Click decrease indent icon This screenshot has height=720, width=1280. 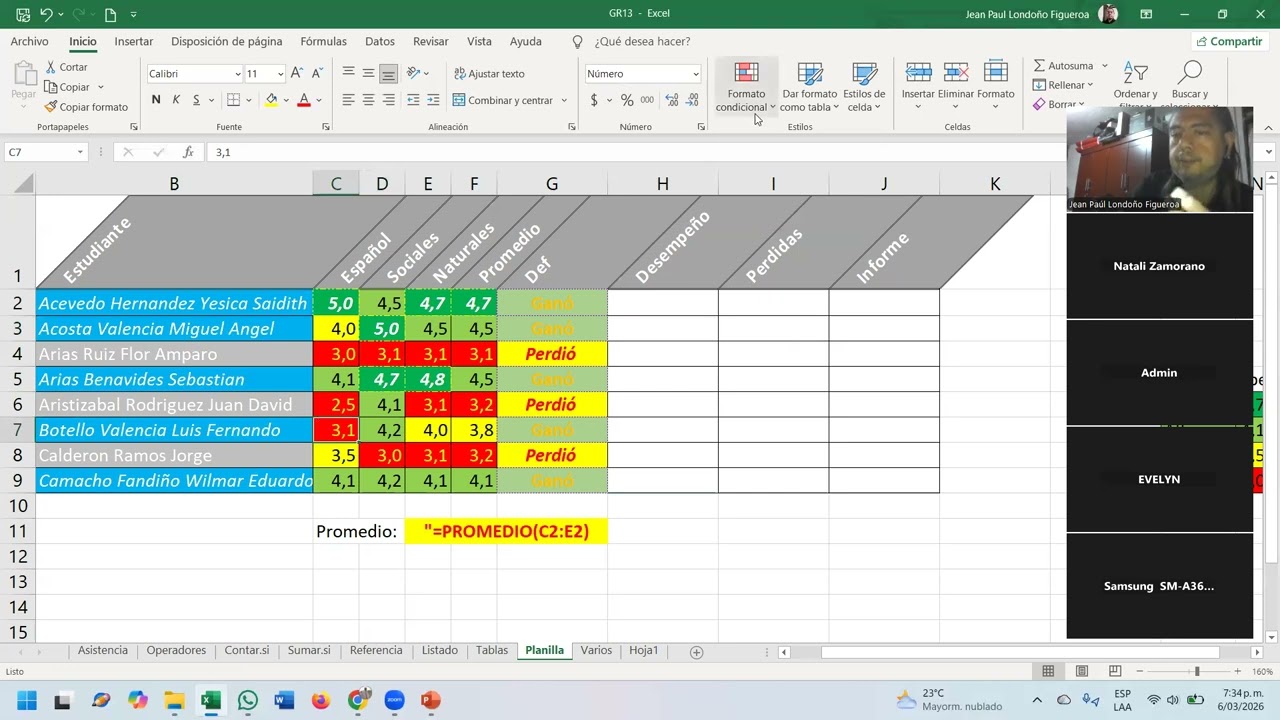[414, 100]
